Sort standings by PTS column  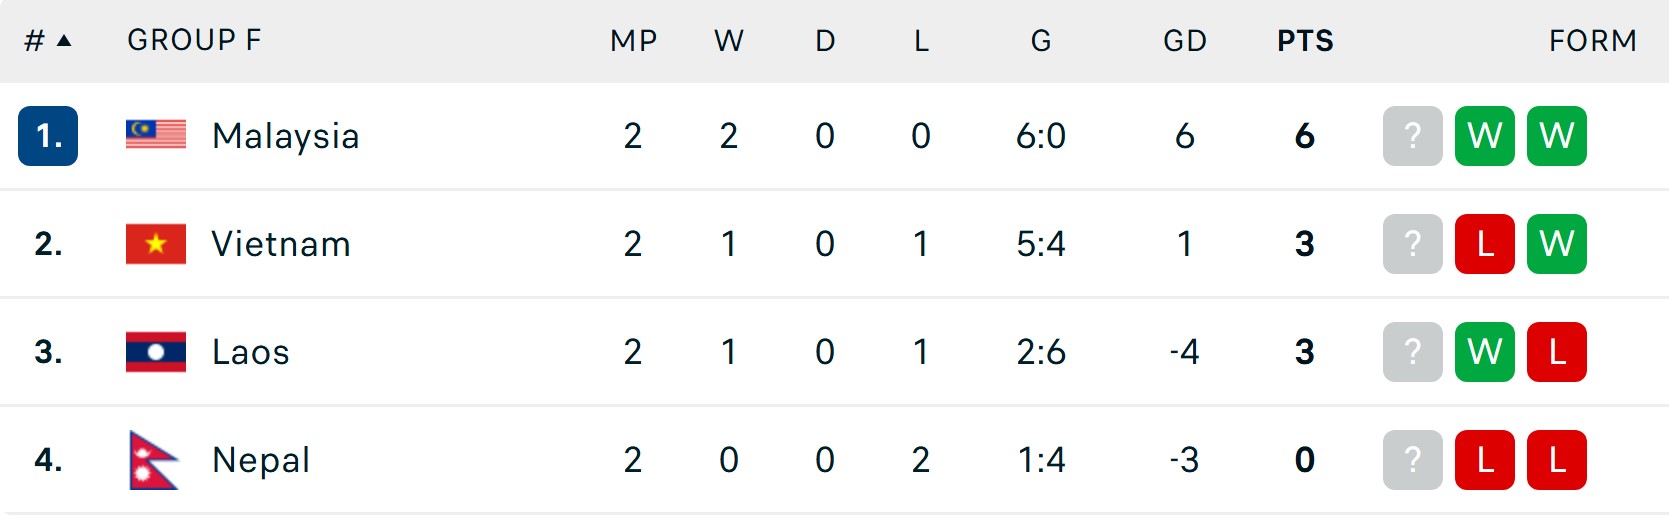[1305, 41]
